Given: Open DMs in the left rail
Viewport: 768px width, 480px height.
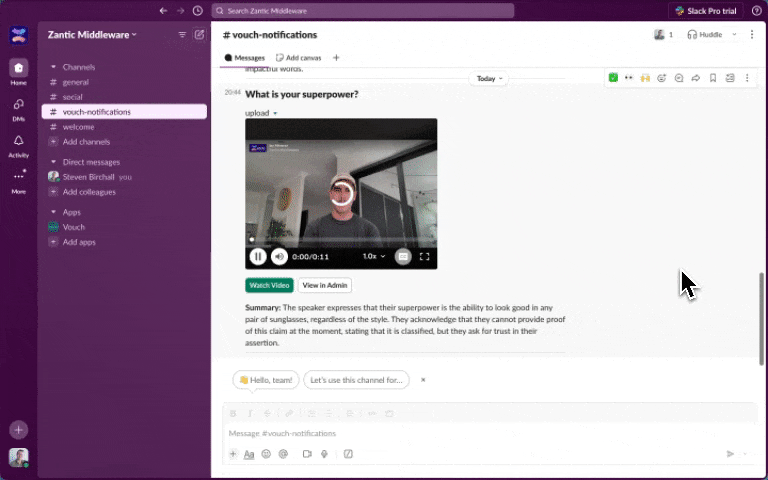Looking at the screenshot, I should tap(19, 110).
